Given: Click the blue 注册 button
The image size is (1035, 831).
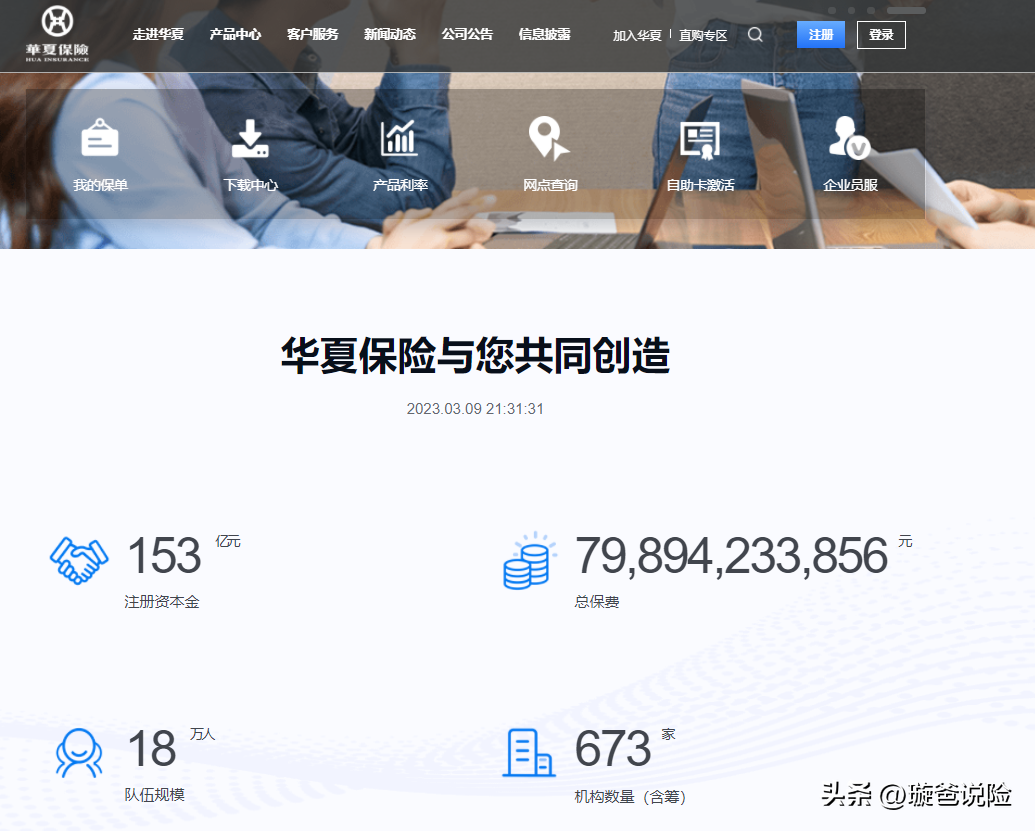Looking at the screenshot, I should click(821, 34).
